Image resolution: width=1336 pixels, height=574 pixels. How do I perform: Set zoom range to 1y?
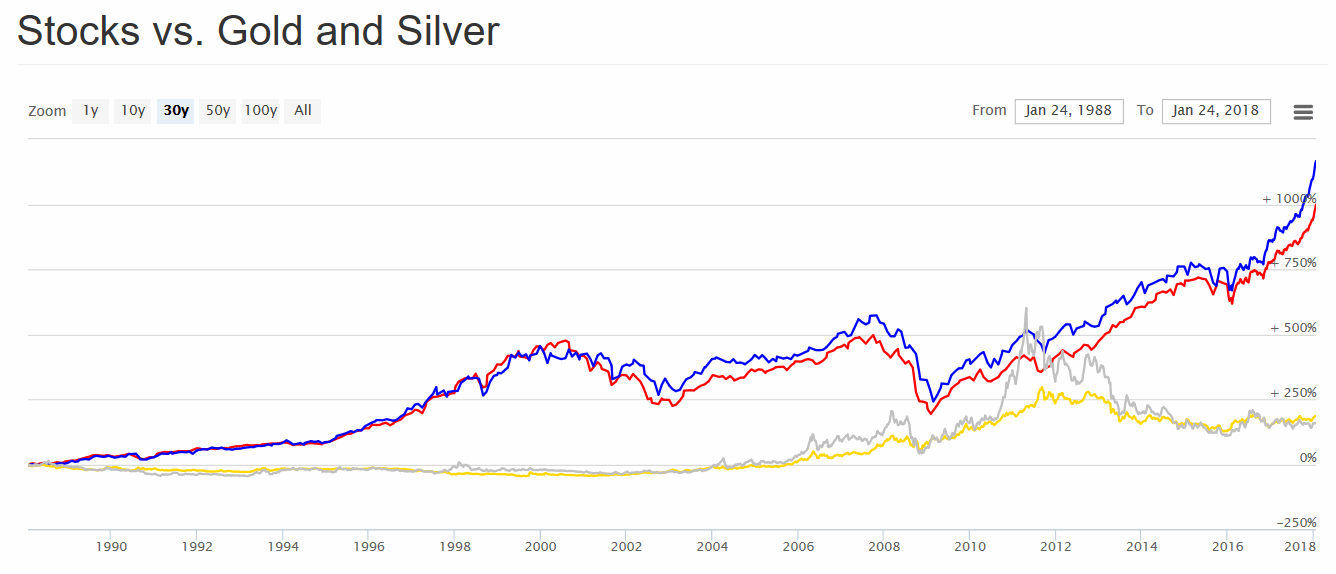(x=90, y=111)
